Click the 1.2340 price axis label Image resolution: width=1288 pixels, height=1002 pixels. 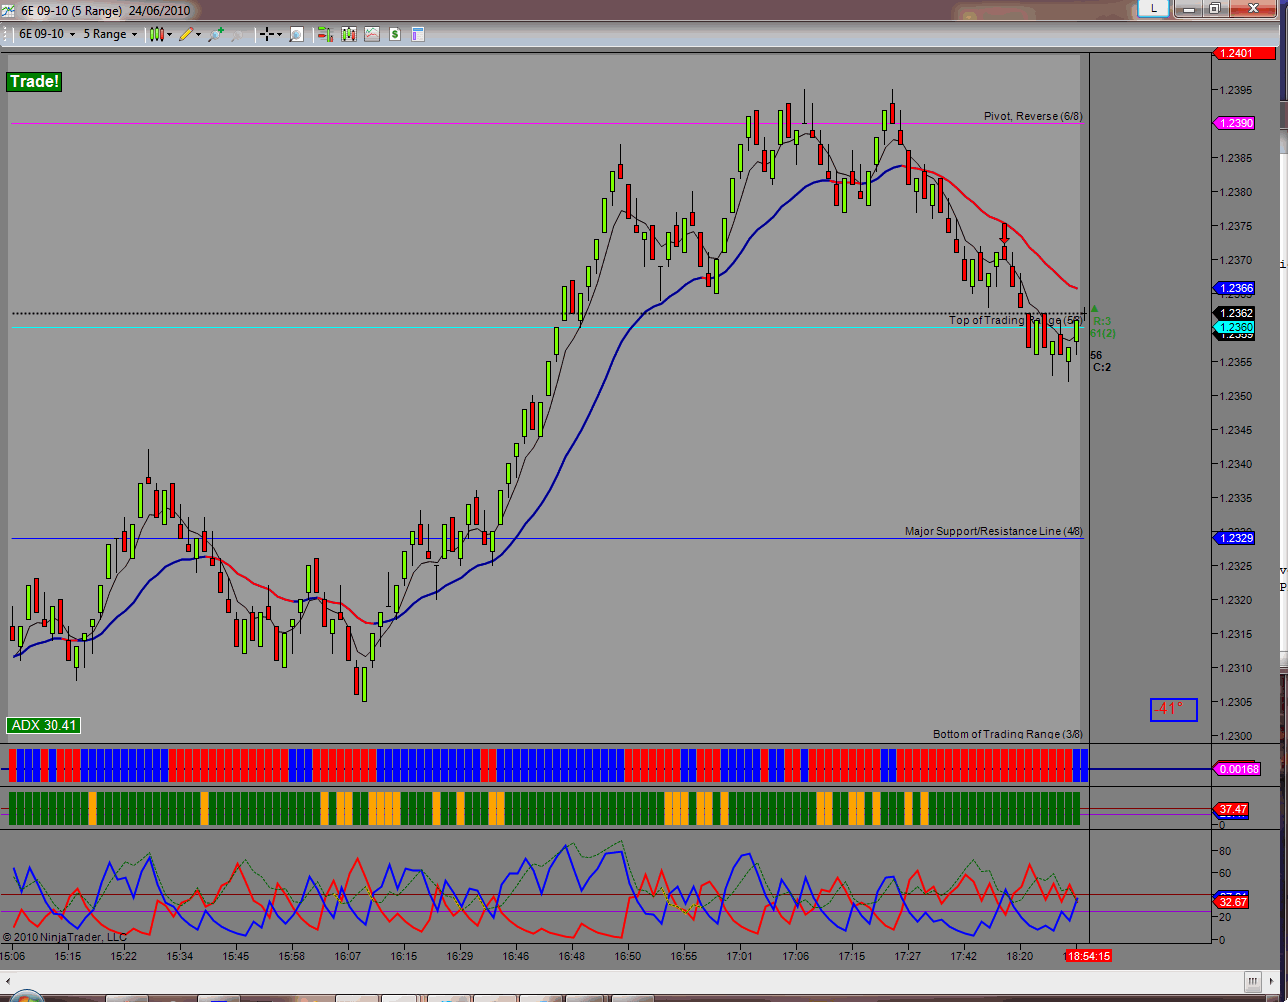(x=1237, y=464)
